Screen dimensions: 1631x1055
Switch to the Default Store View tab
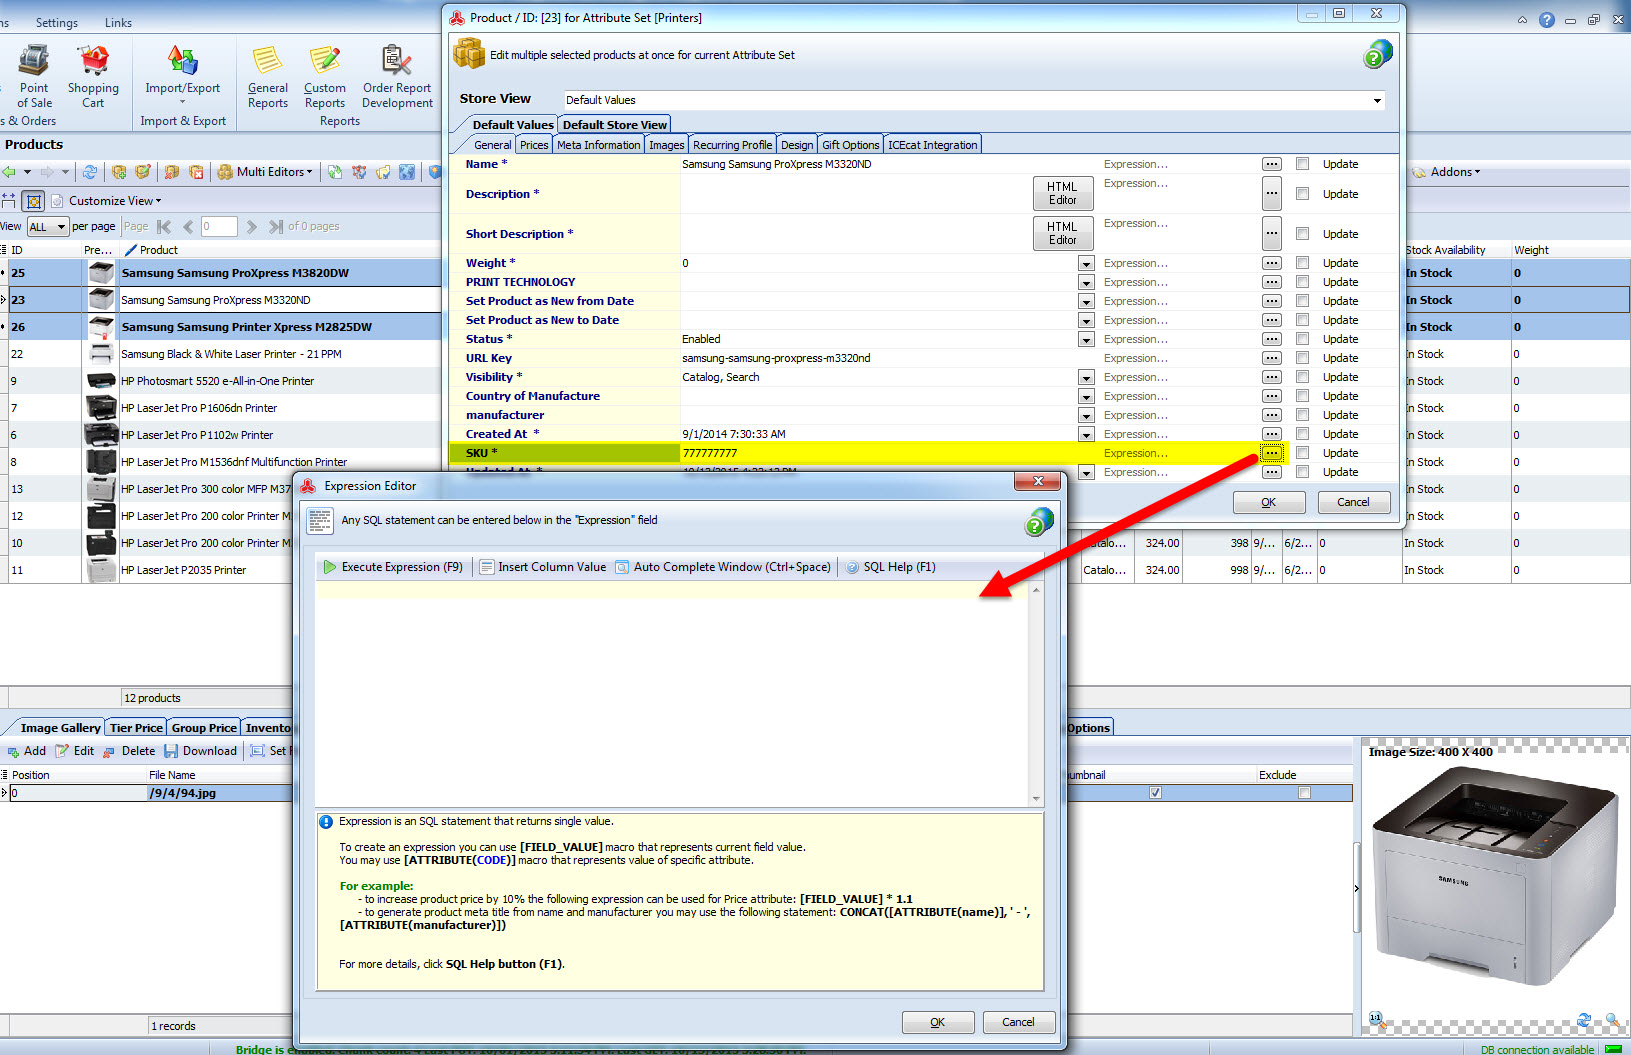pos(614,125)
